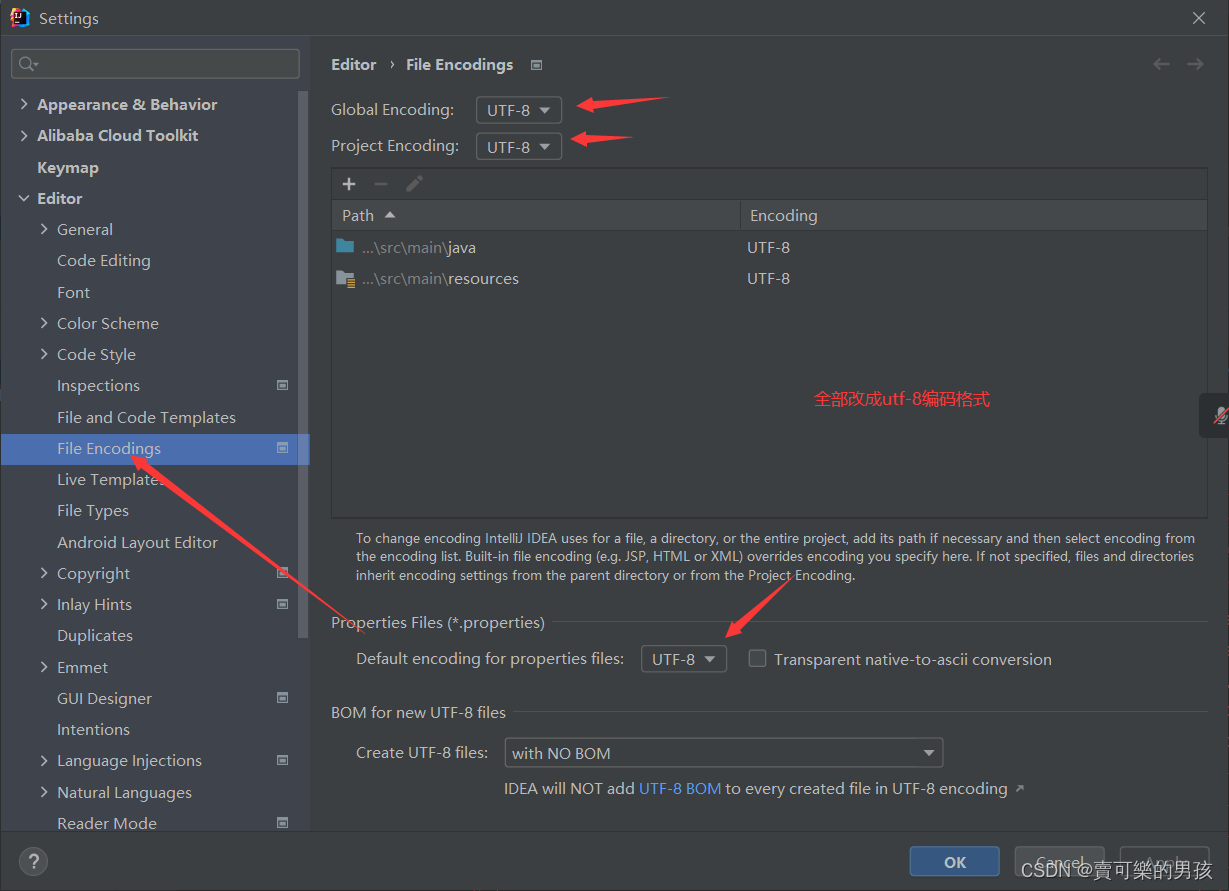
Task: Expand the Code Style node
Action: coord(44,354)
